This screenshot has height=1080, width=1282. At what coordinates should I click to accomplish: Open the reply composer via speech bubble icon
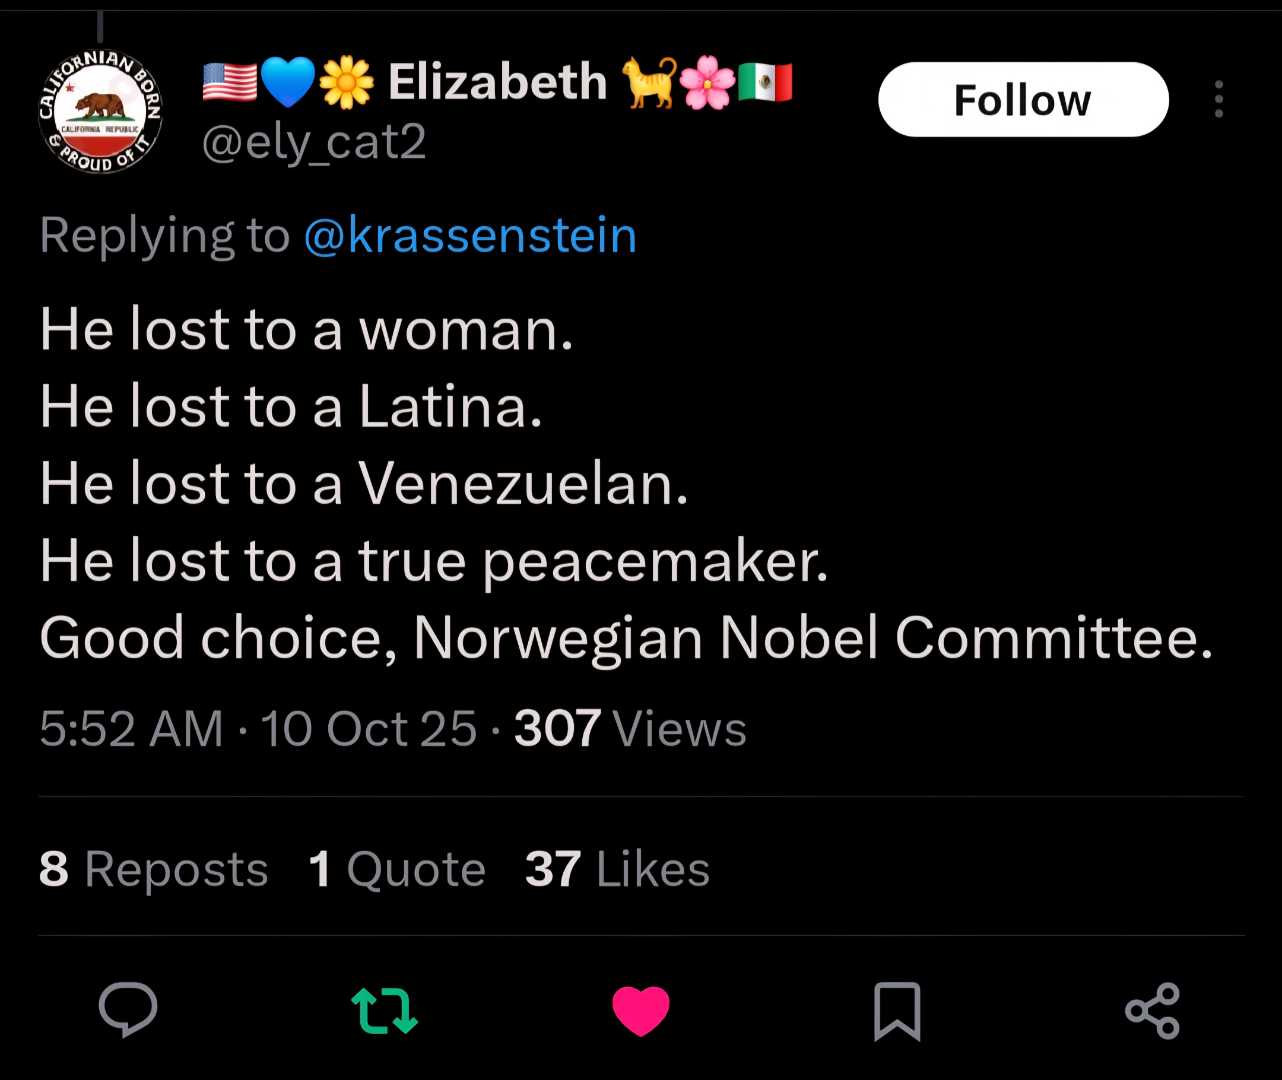point(128,1010)
